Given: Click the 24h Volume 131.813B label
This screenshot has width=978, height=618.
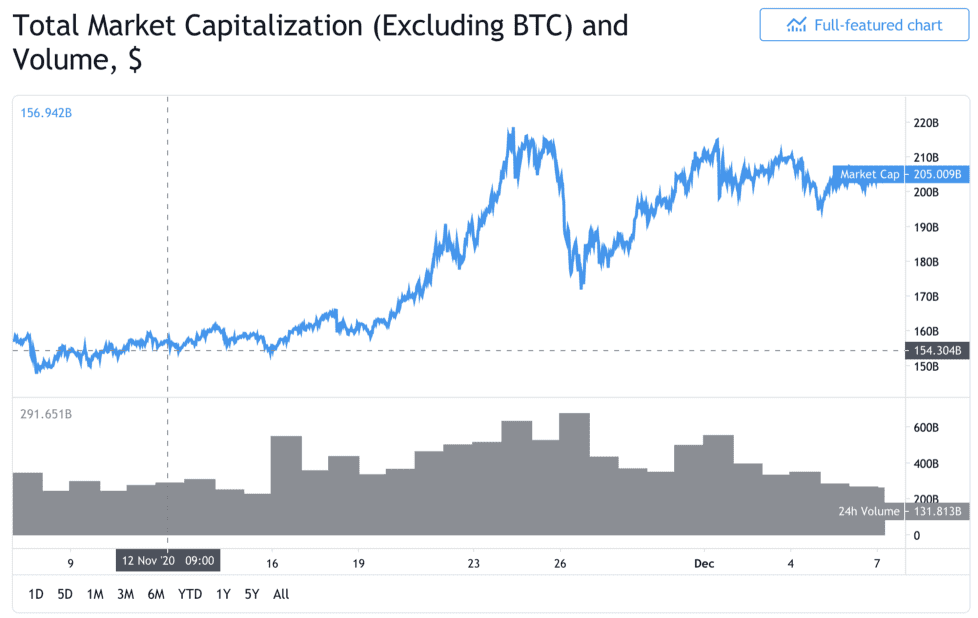Looking at the screenshot, I should coord(901,511).
